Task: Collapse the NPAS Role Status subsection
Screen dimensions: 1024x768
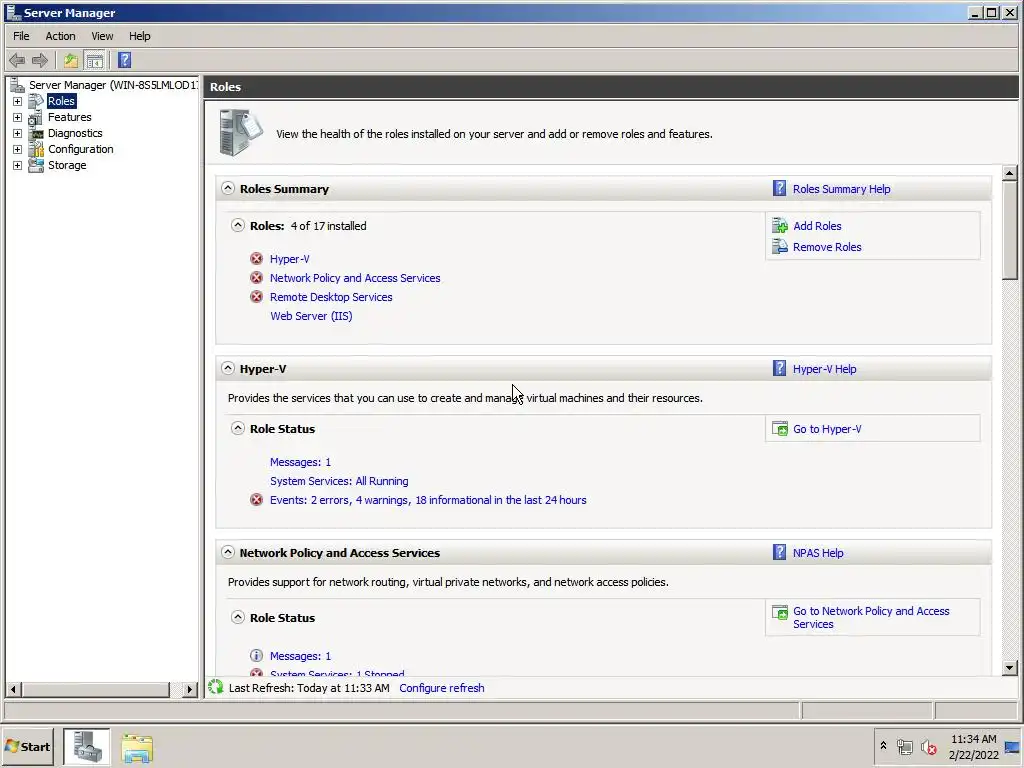Action: pos(238,617)
